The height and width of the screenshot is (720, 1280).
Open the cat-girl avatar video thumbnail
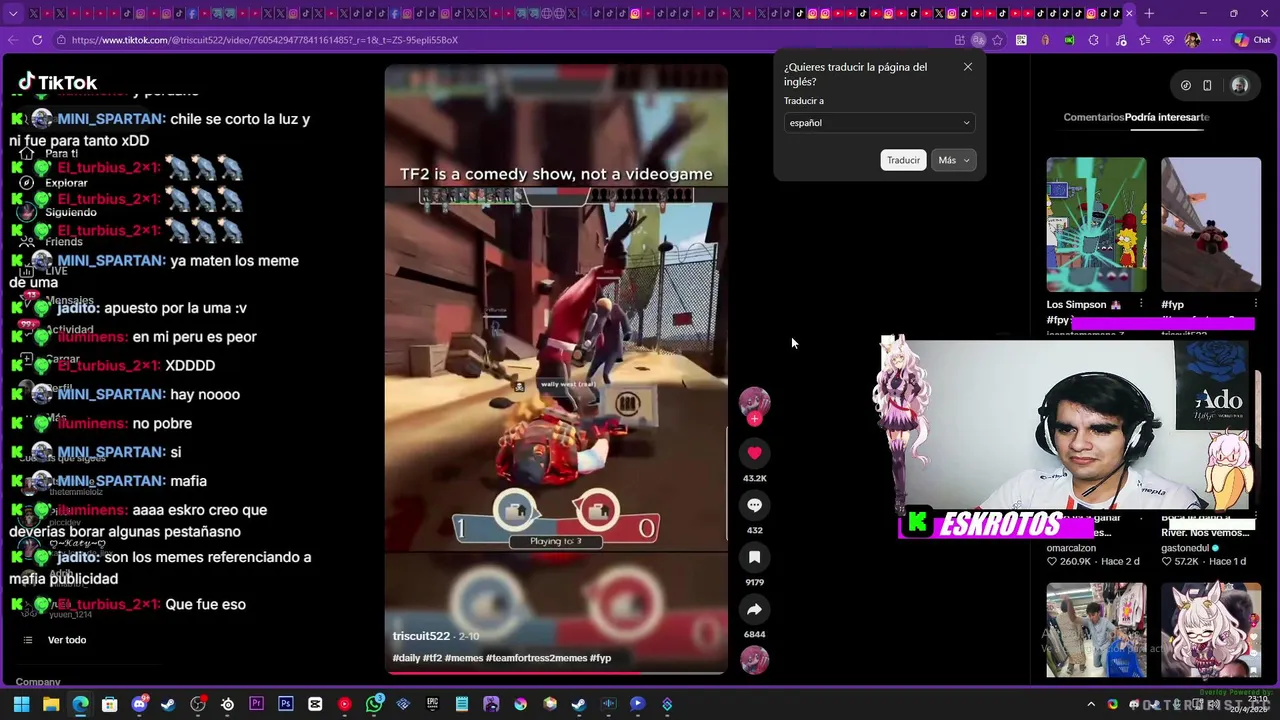pyautogui.click(x=1211, y=630)
